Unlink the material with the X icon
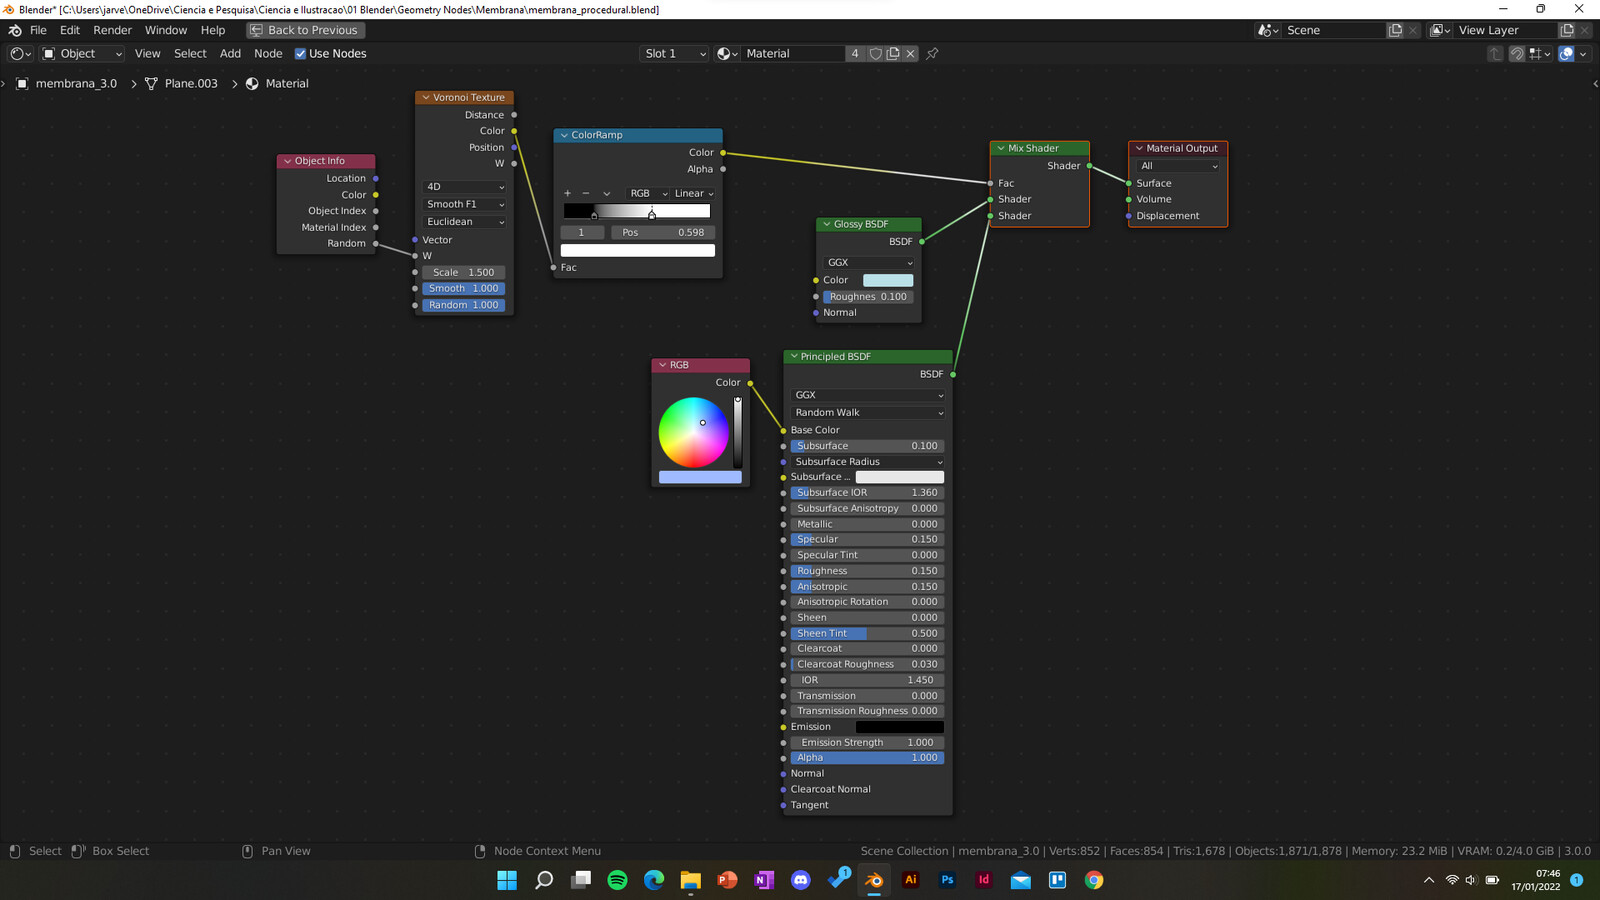Screen dimensions: 1600x900 point(911,54)
